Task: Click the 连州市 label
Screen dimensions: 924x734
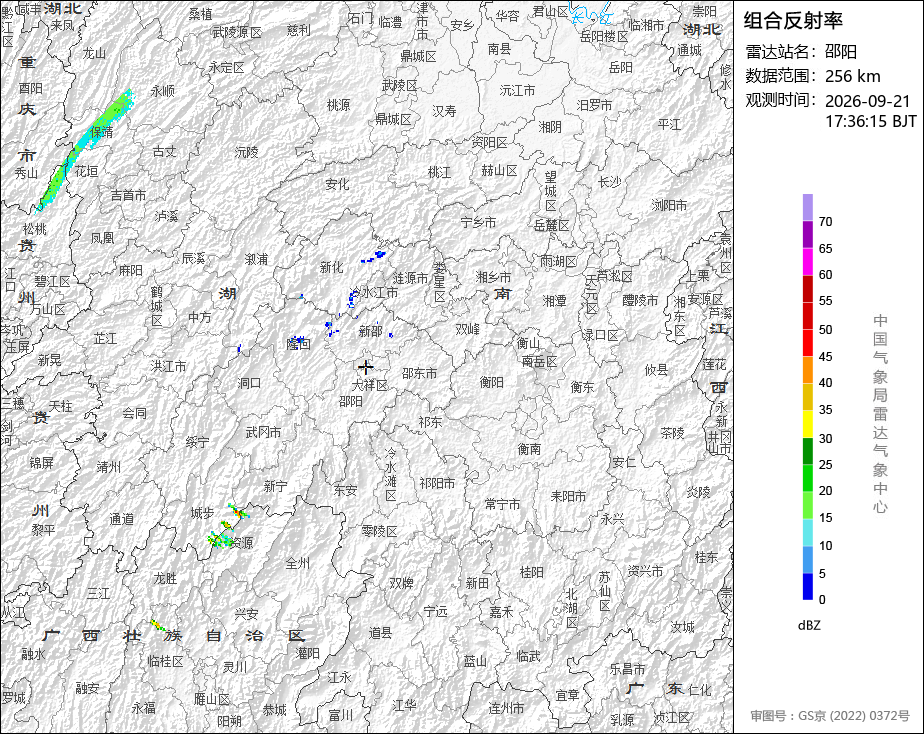Action: coord(506,708)
